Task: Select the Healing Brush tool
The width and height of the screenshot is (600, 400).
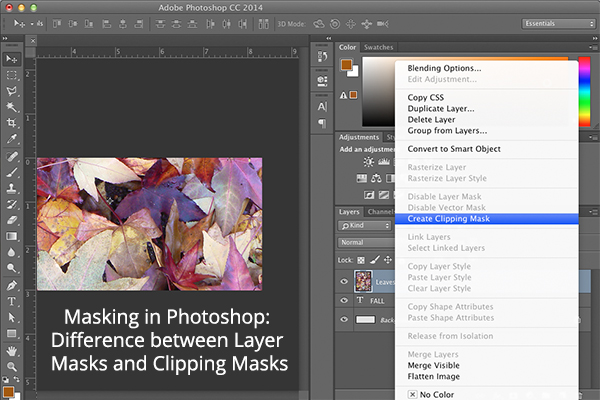Action: click(11, 157)
